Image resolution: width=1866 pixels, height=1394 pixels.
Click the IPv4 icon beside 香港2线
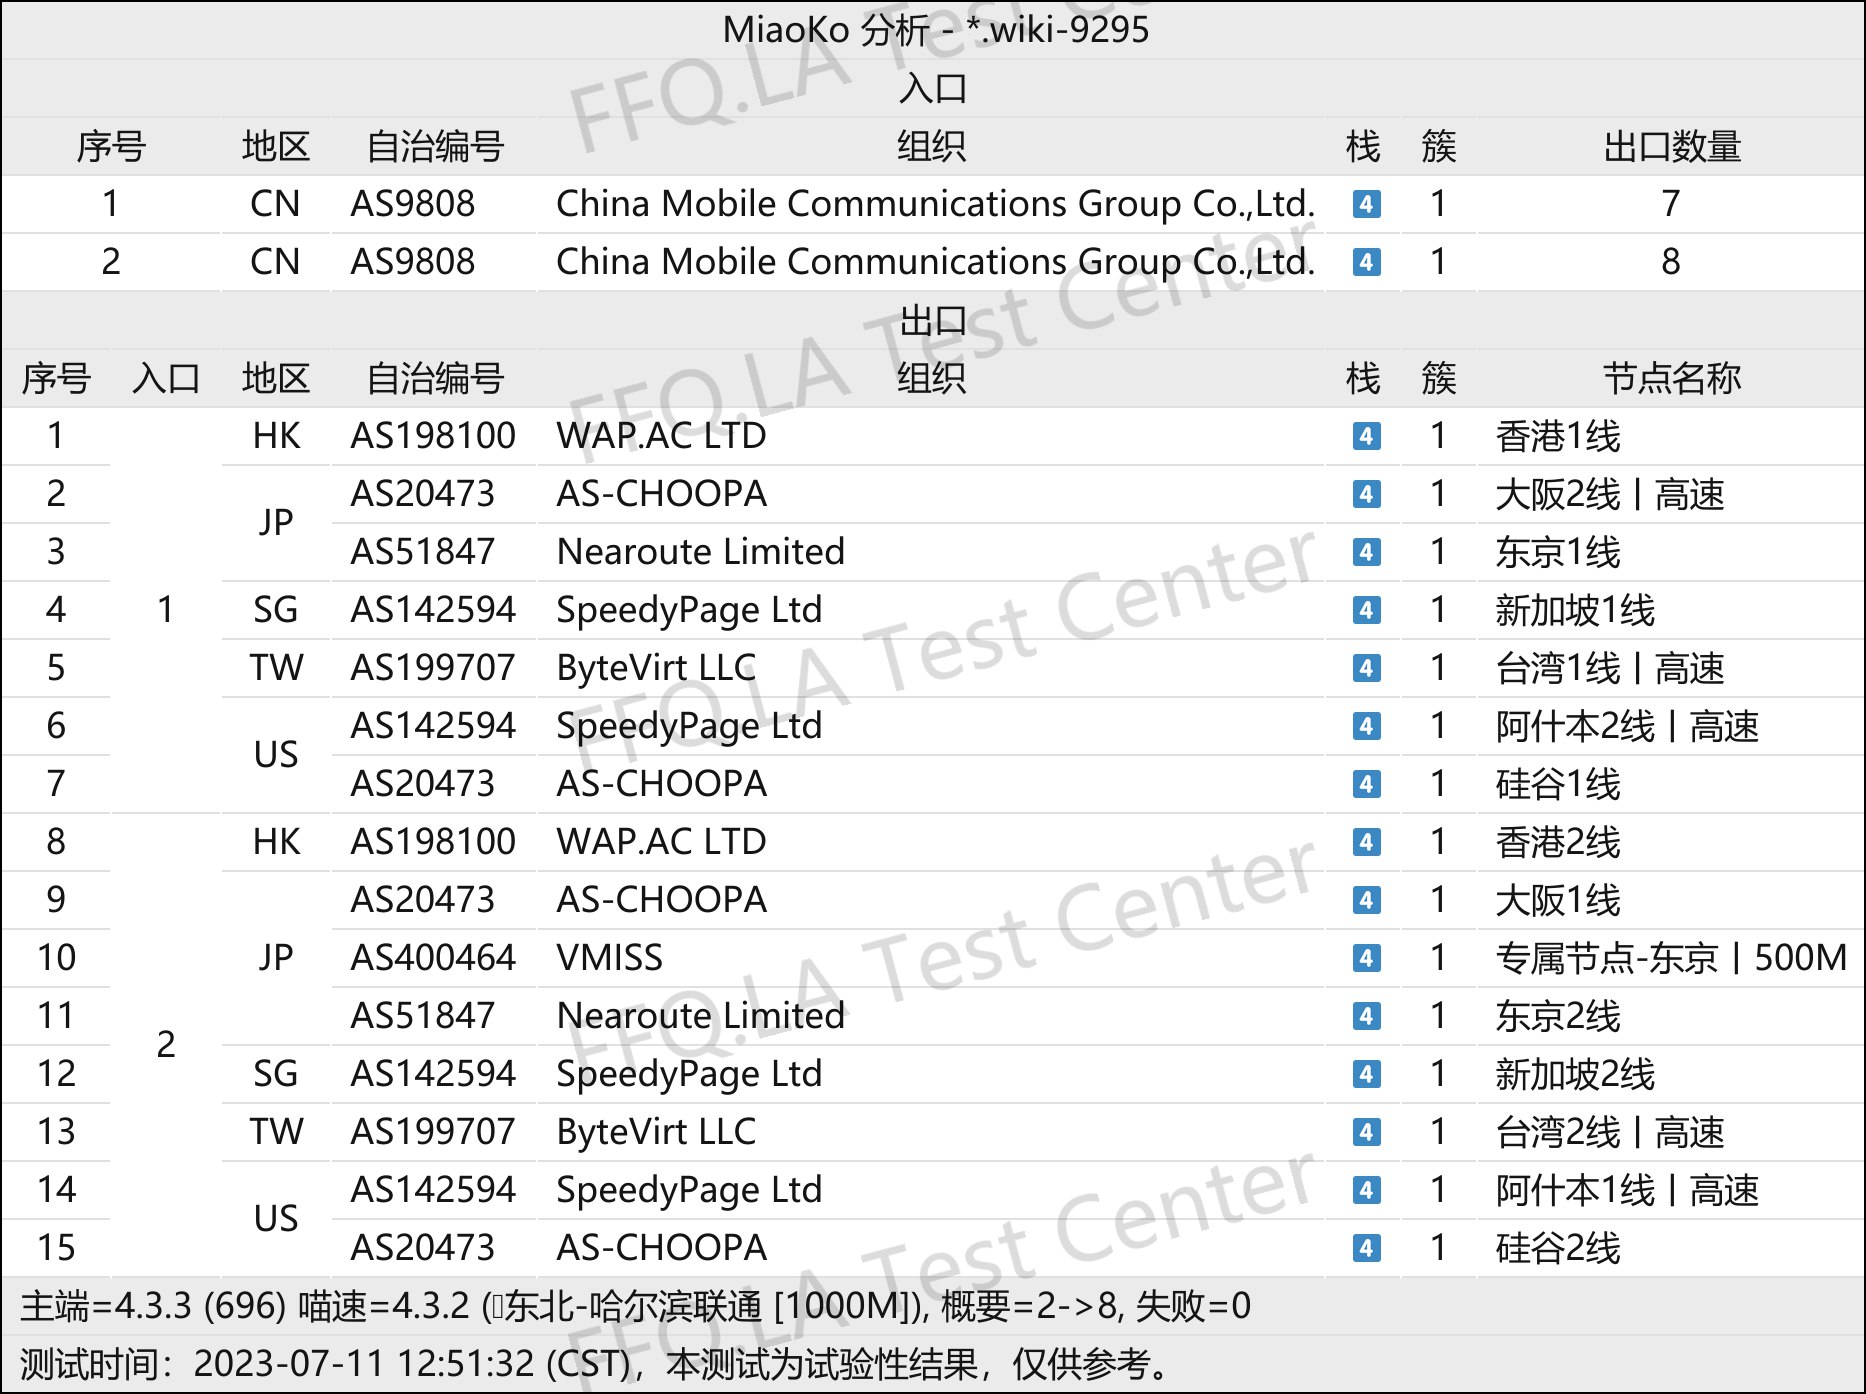1366,842
